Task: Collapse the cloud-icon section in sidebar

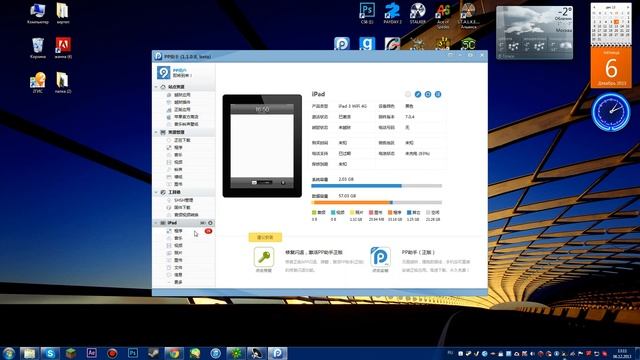Action: tap(156, 87)
